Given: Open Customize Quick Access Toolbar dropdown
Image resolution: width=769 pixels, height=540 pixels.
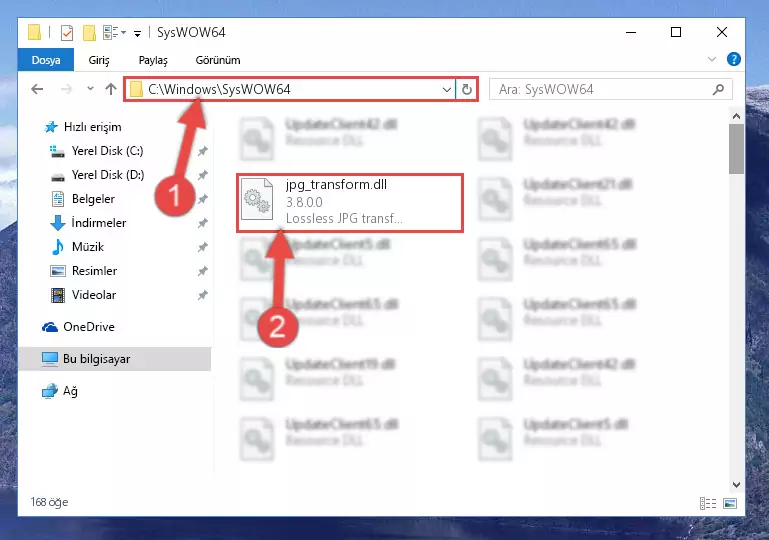Looking at the screenshot, I should 138,33.
